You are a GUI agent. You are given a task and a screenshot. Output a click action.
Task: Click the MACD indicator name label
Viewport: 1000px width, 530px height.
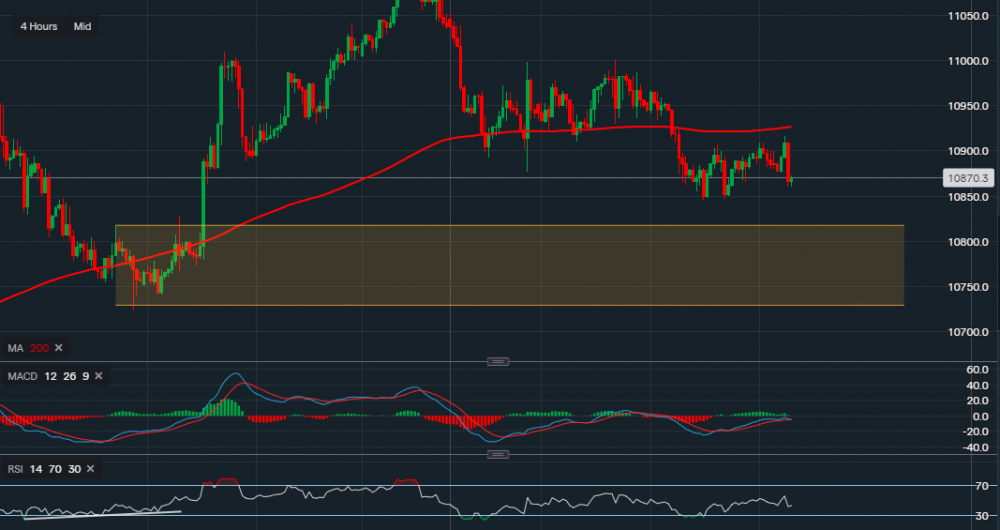click(22, 376)
